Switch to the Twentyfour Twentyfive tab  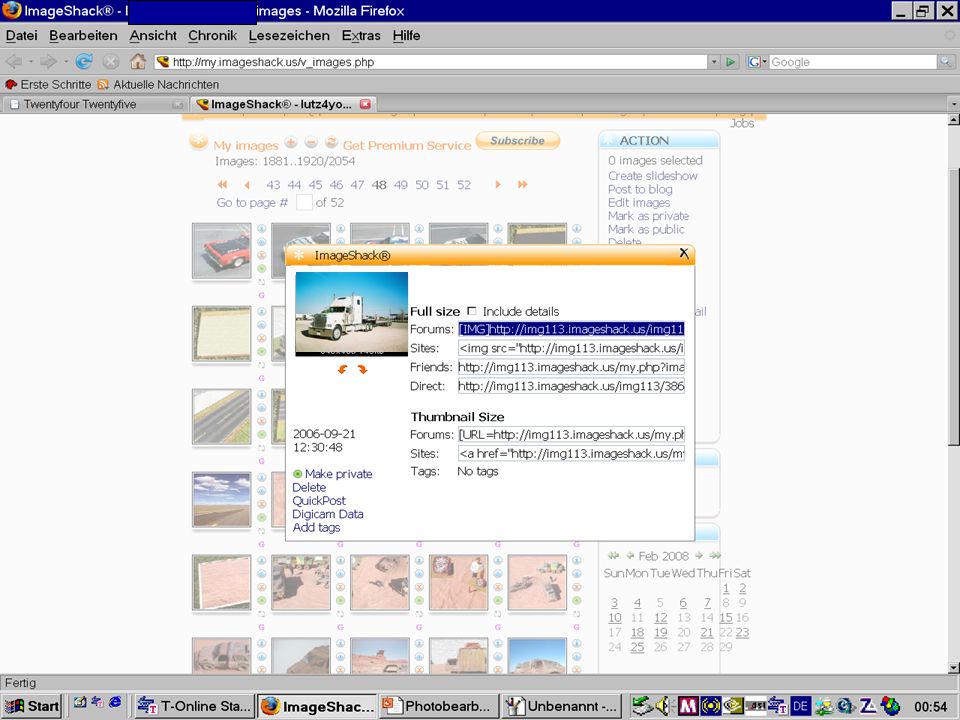point(96,104)
